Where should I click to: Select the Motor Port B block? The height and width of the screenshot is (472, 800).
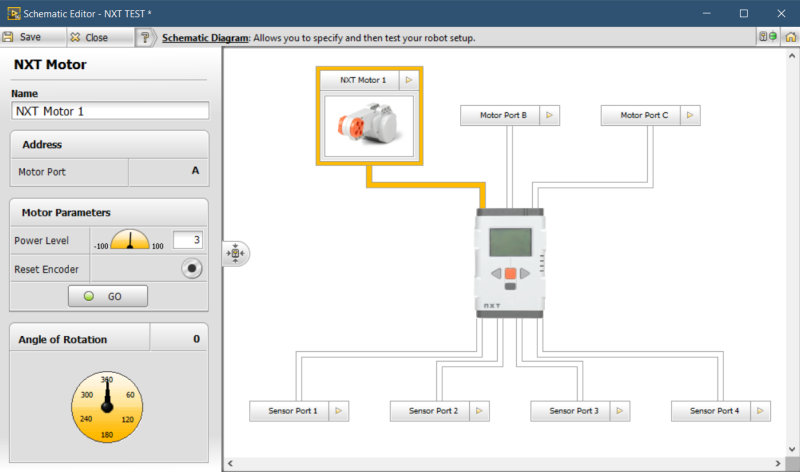500,115
